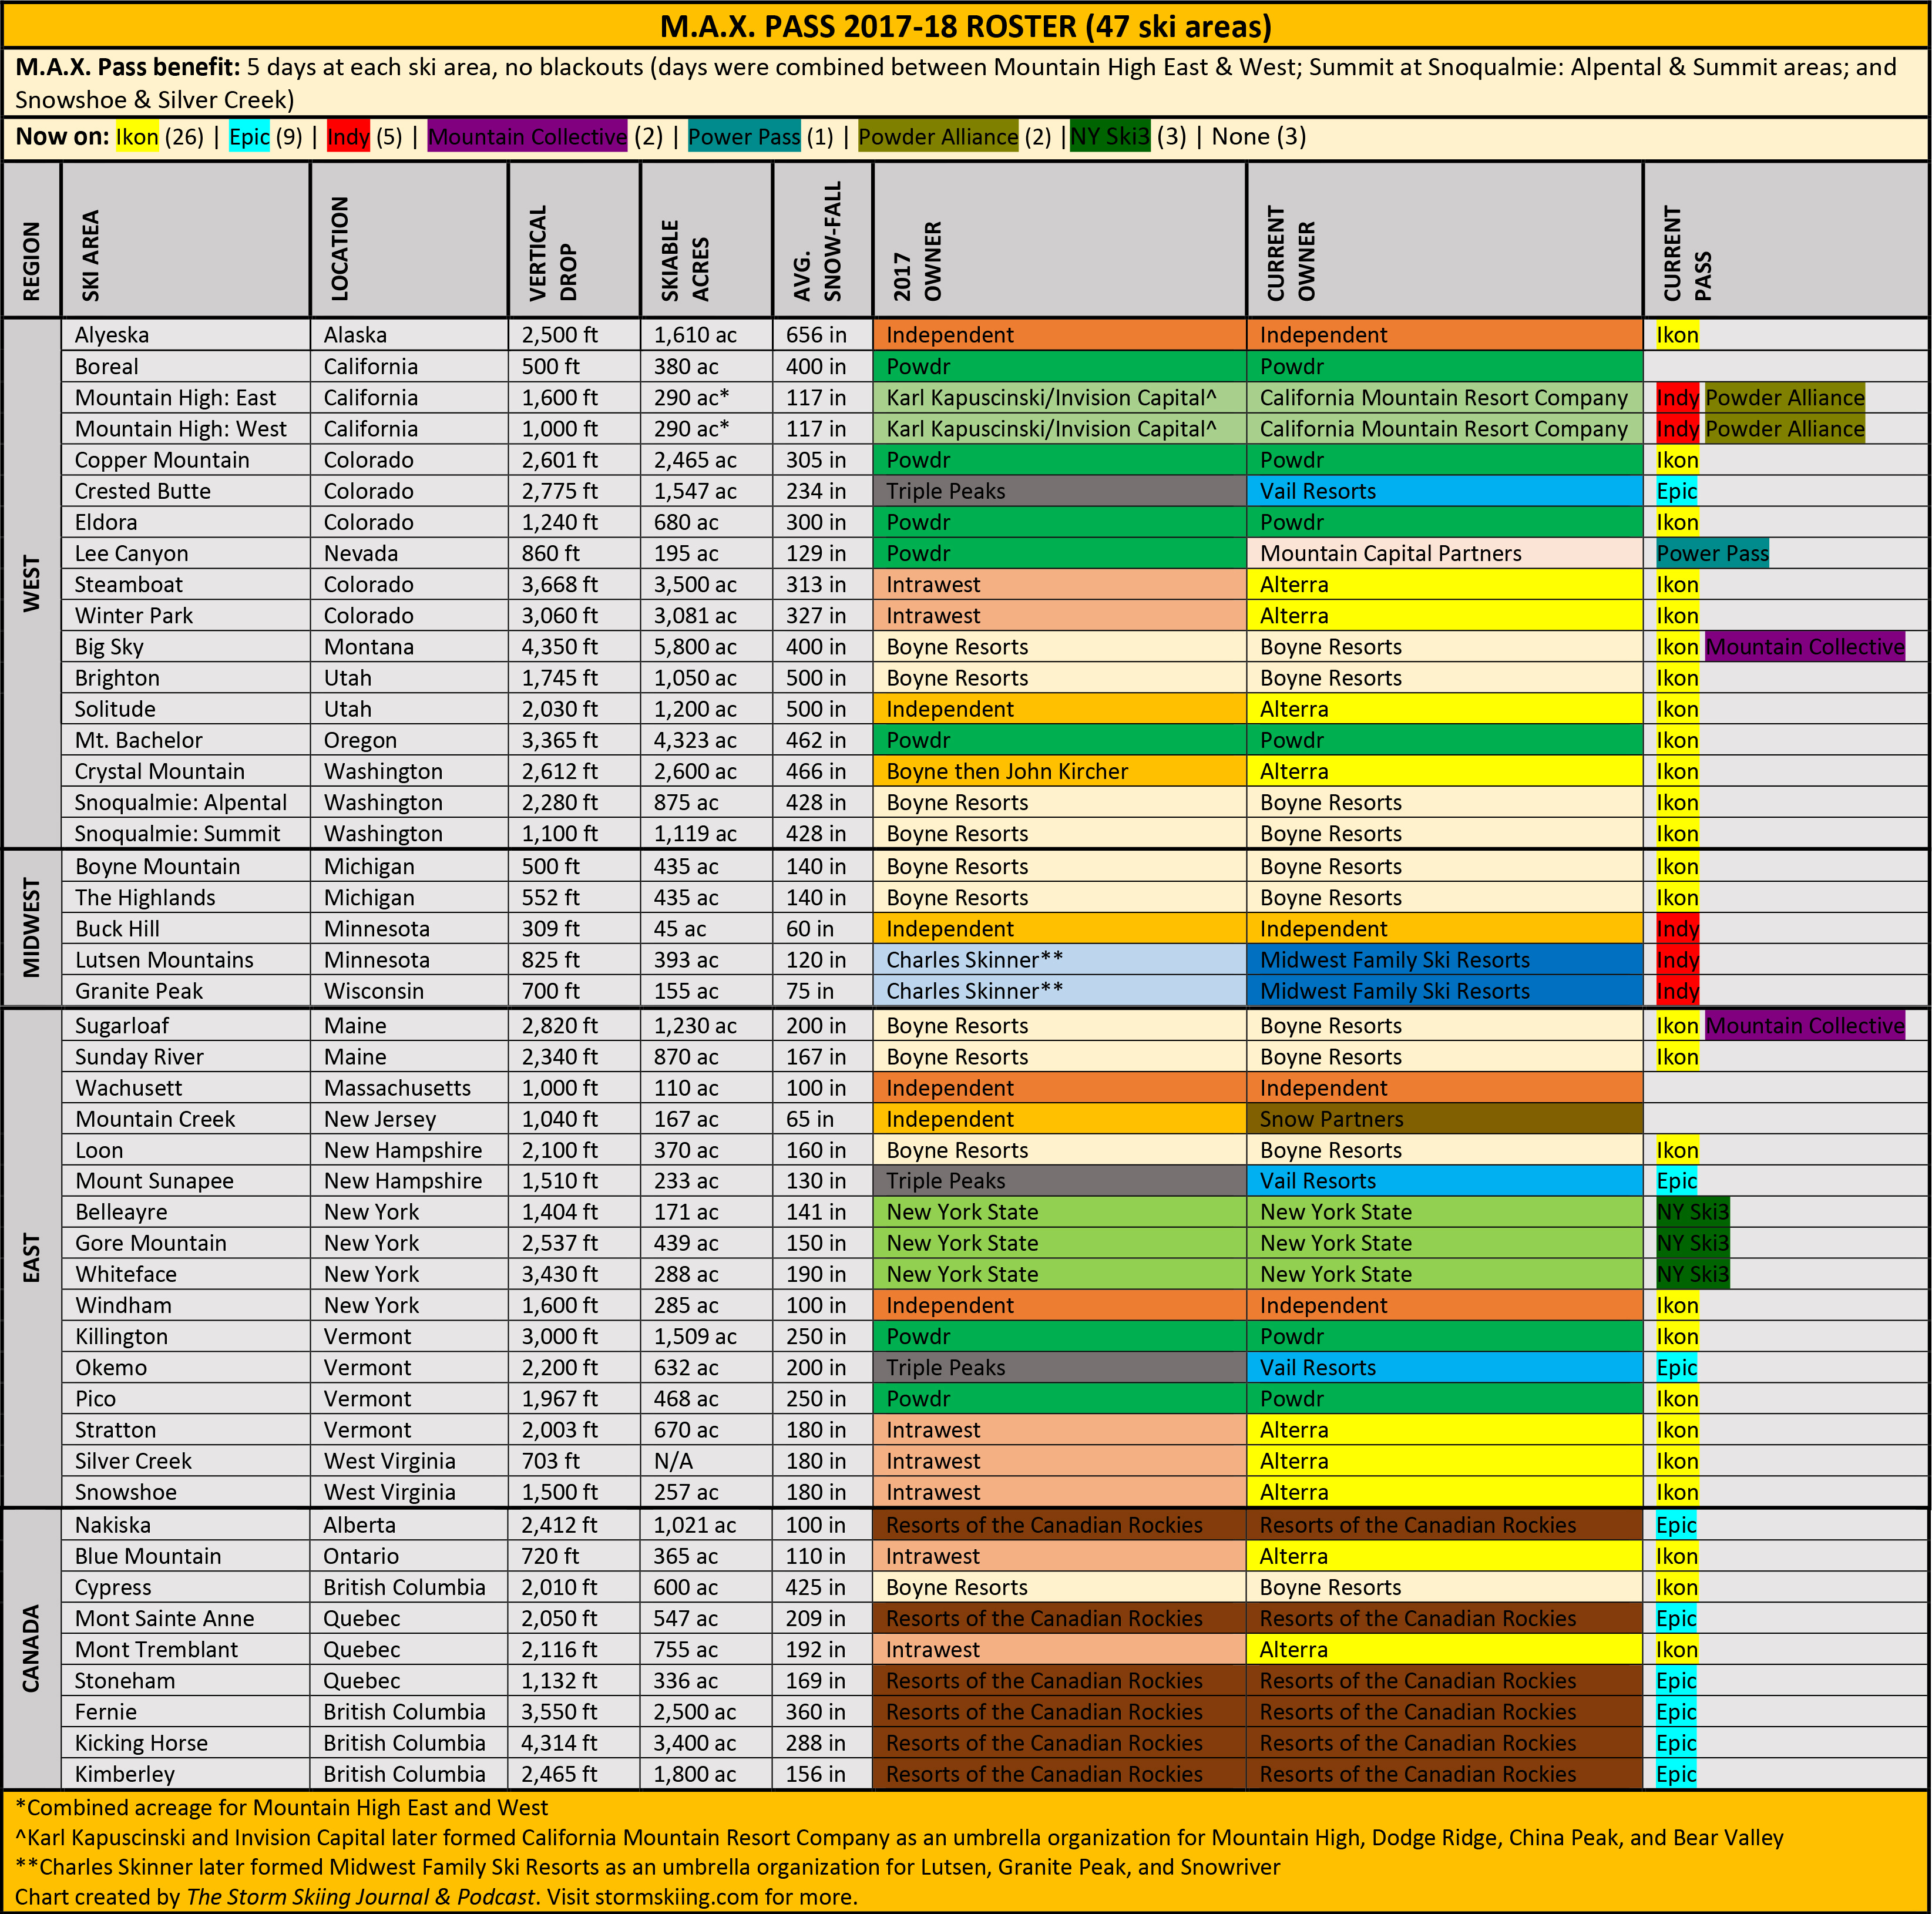Click the green NY Ski3 legend label
The image size is (1932, 1914).
[1110, 137]
